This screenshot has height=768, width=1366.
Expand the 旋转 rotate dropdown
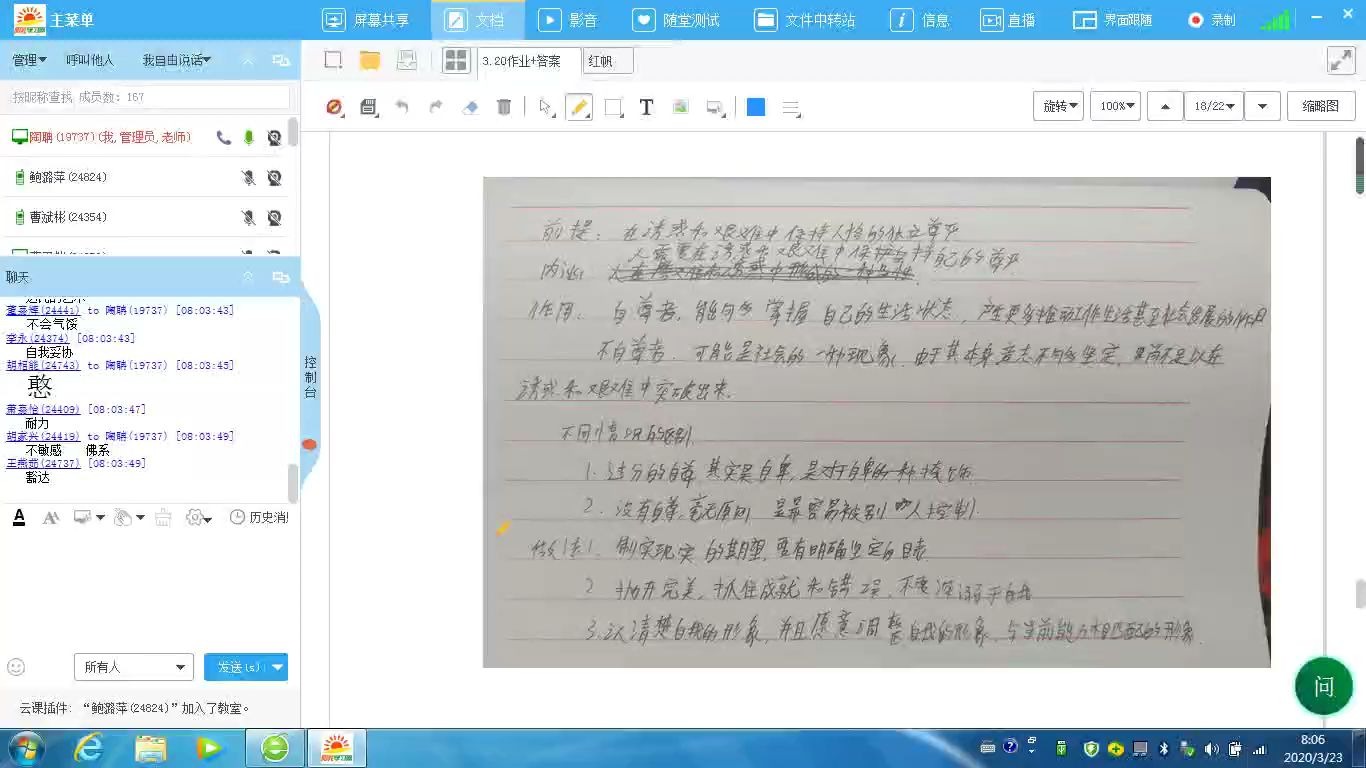(1058, 106)
